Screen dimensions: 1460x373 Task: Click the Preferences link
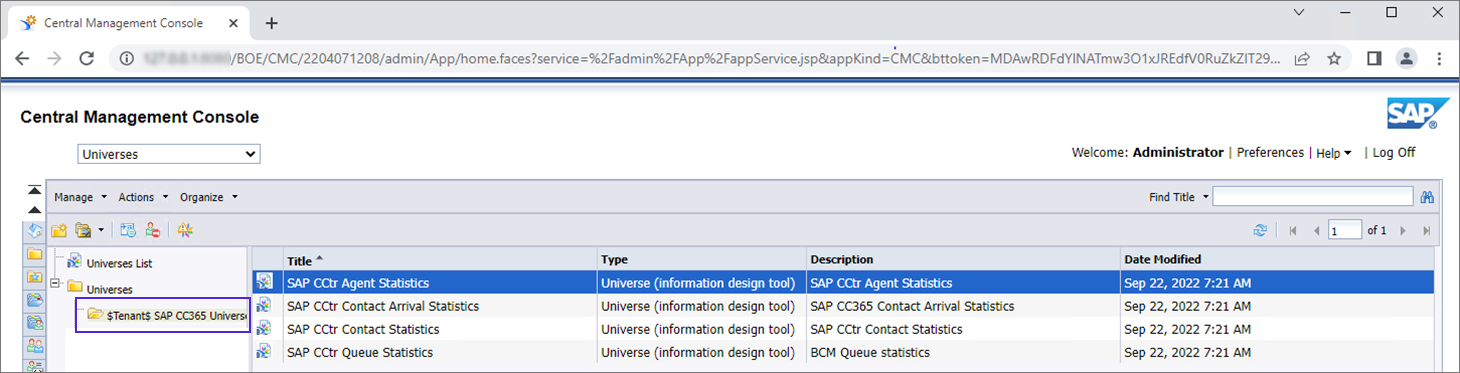tap(1270, 152)
